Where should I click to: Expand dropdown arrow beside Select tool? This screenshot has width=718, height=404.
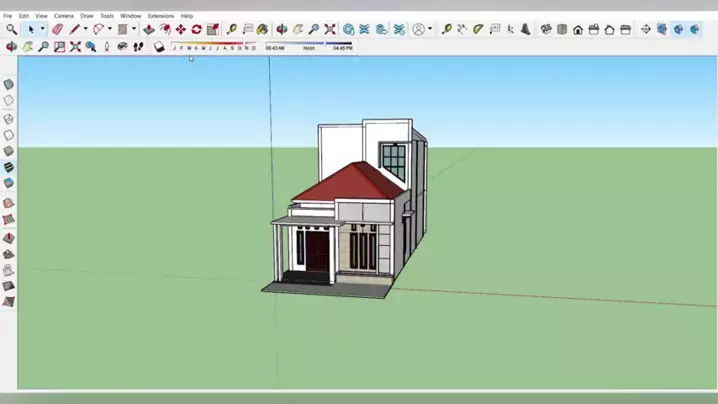click(x=42, y=30)
